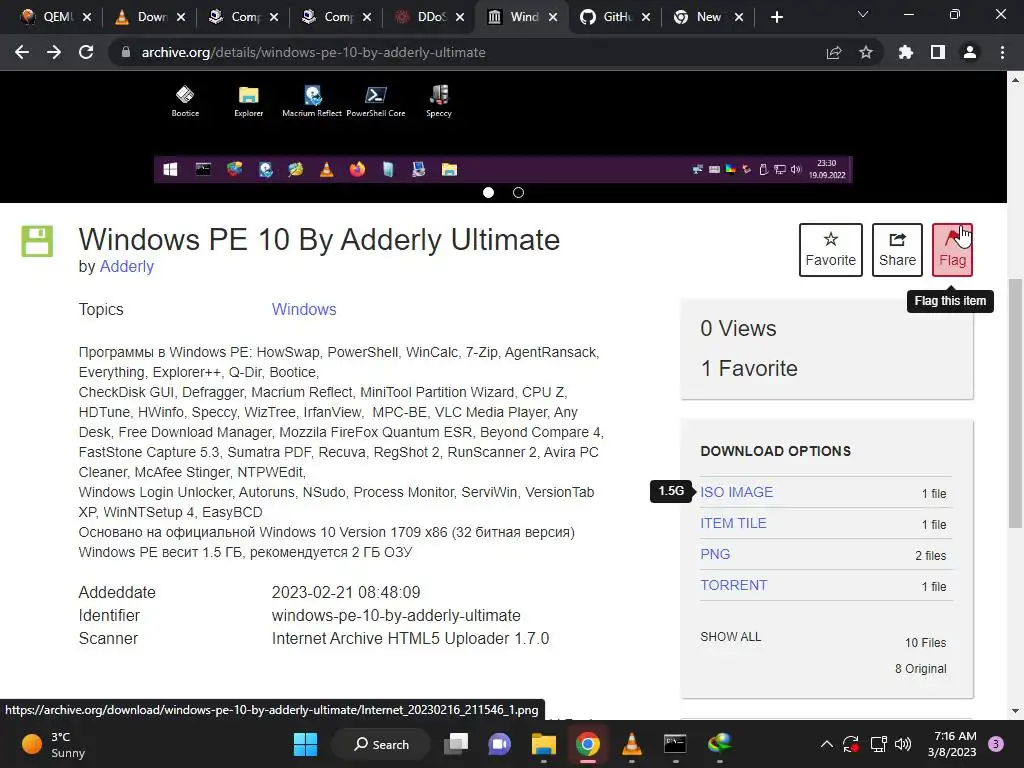
Task: Open the Adderly uploader link
Action: tap(127, 266)
